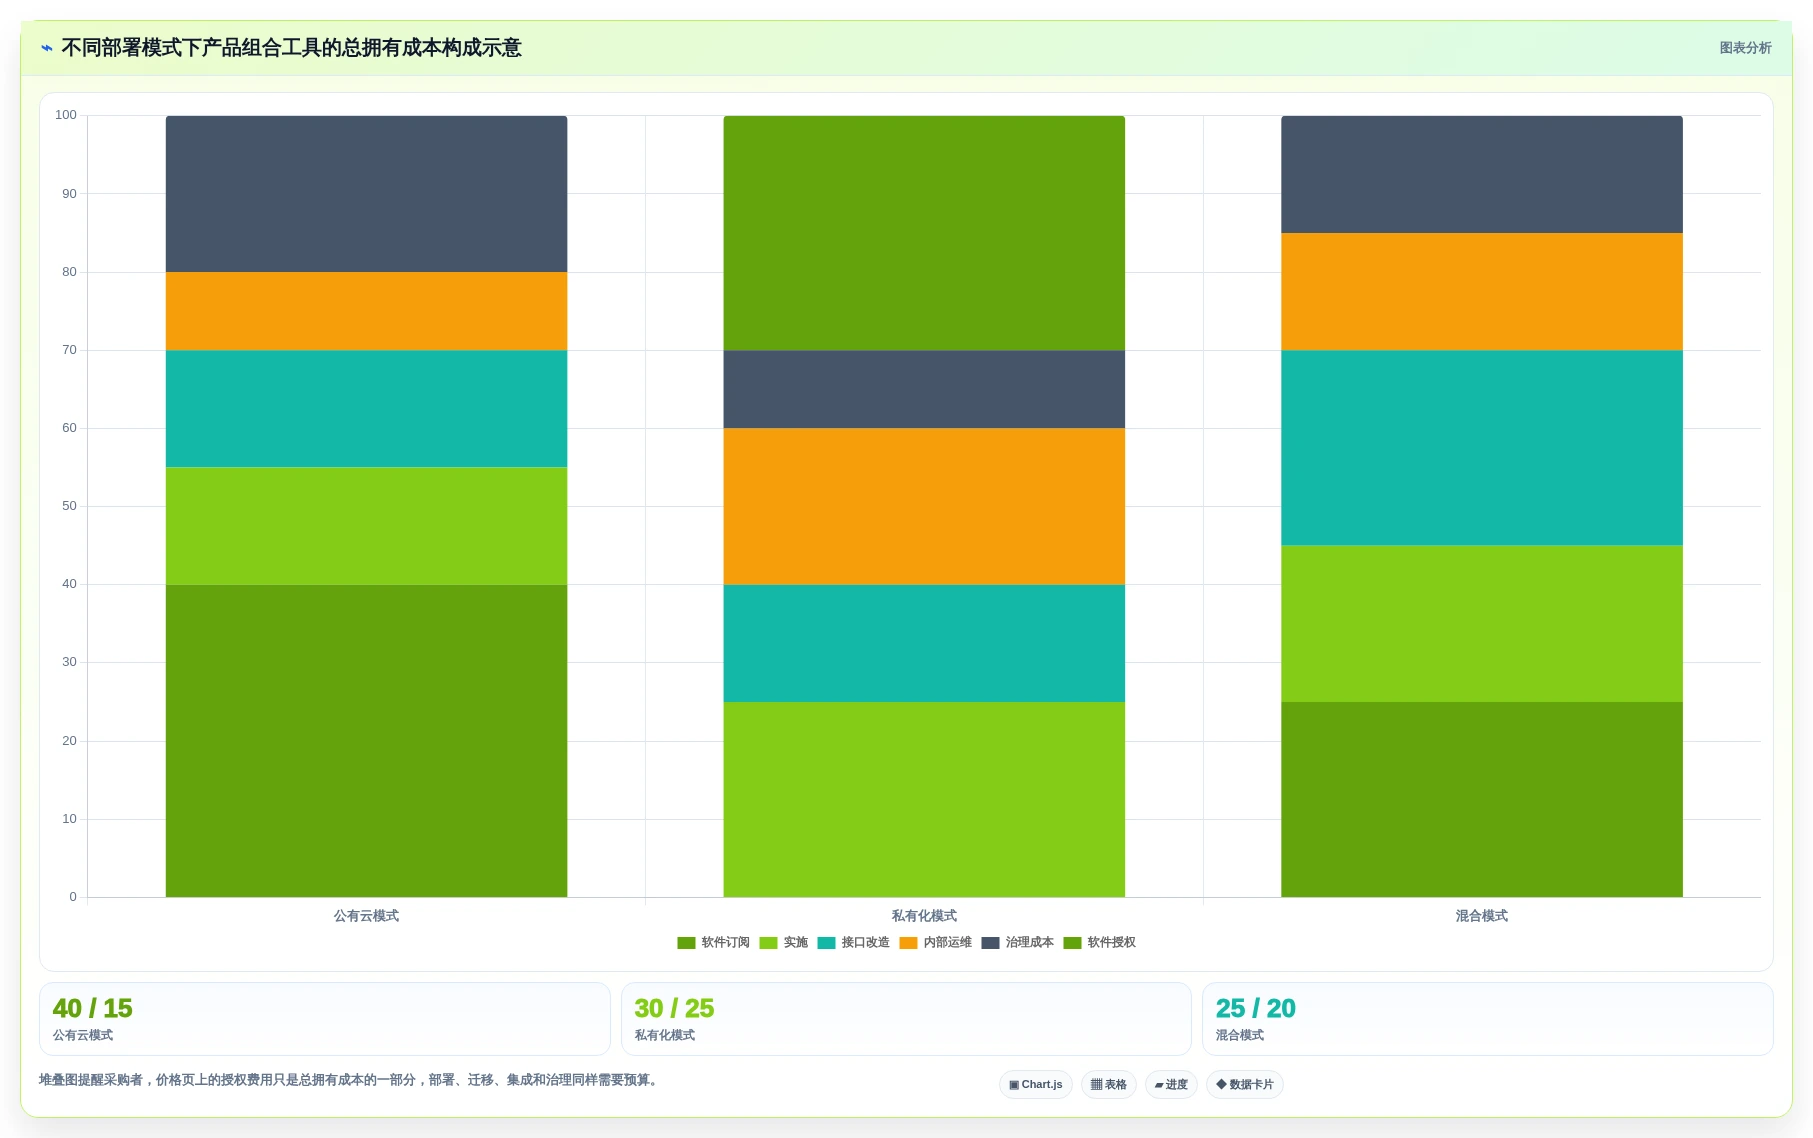Select light green segment of 混合模式 bar
This screenshot has height=1138, width=1813.
1482,623
